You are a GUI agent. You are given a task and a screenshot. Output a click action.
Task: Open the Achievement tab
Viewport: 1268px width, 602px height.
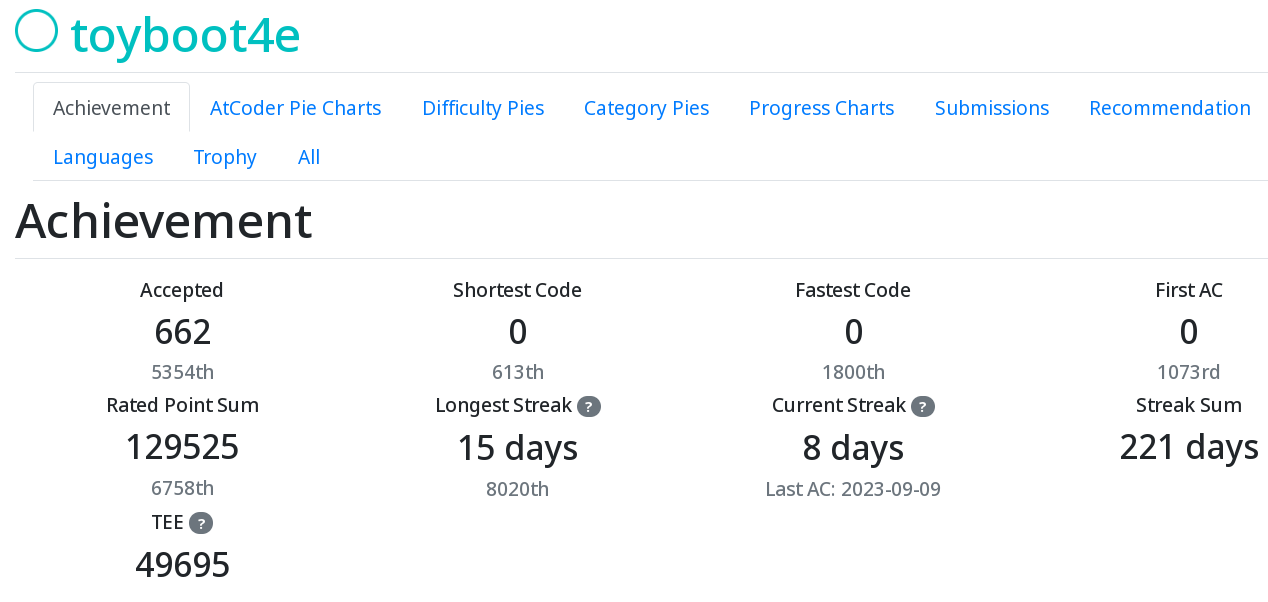(x=111, y=108)
